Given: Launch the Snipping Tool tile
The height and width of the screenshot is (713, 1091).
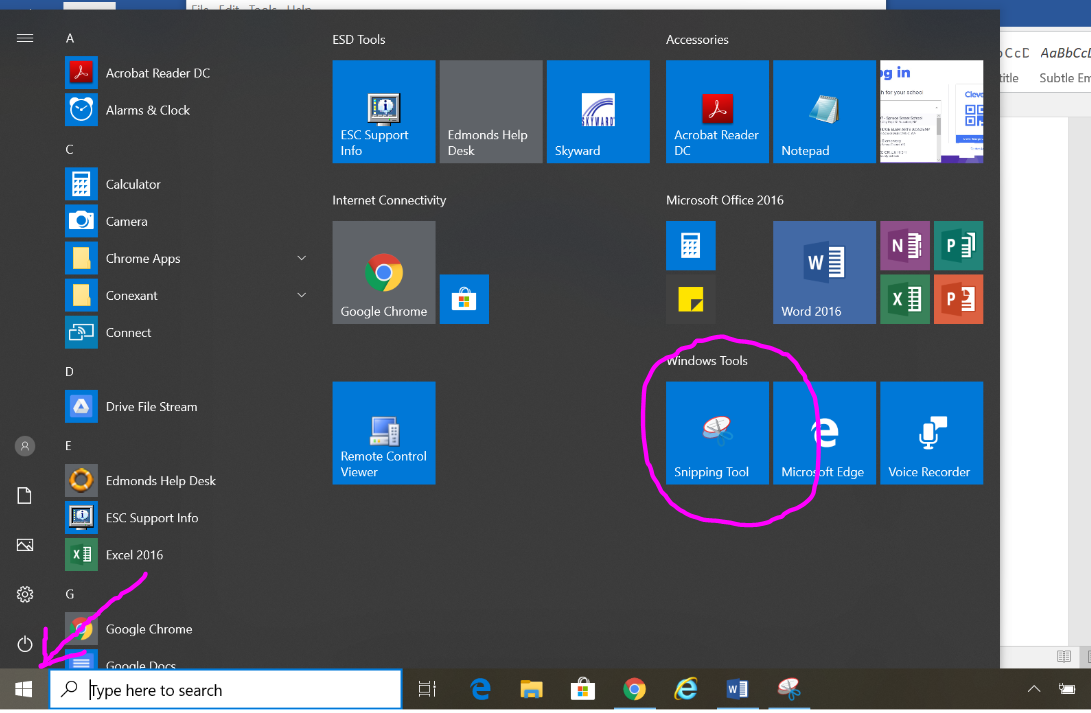Looking at the screenshot, I should click(717, 433).
